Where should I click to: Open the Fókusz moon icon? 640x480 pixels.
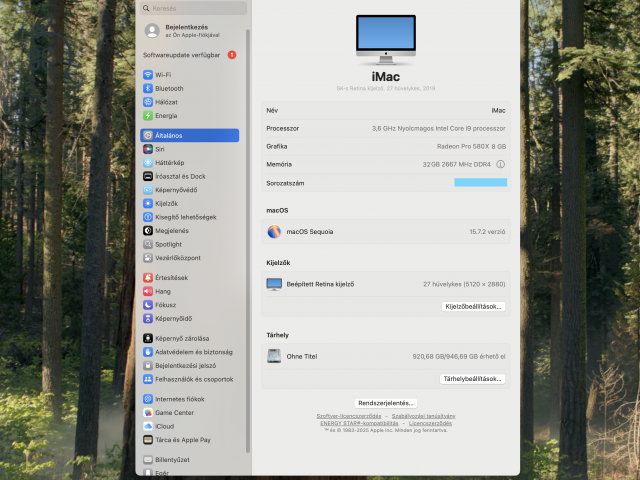(148, 305)
